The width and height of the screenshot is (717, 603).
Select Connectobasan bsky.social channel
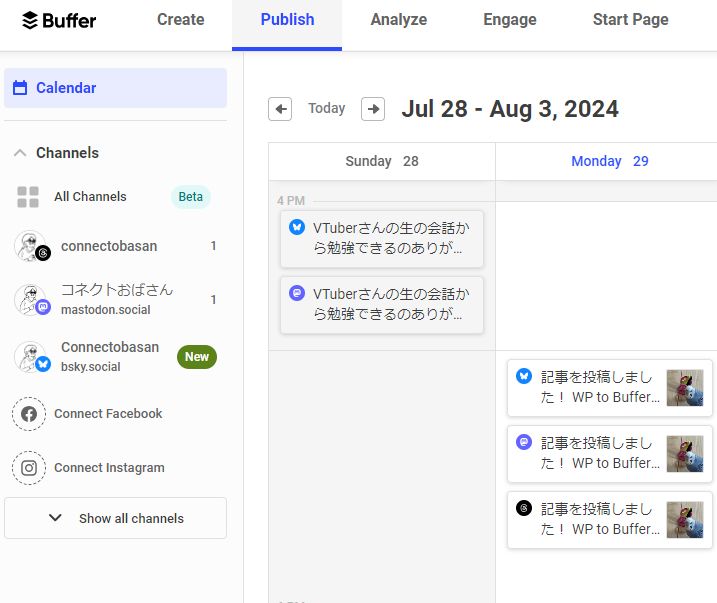coord(110,357)
